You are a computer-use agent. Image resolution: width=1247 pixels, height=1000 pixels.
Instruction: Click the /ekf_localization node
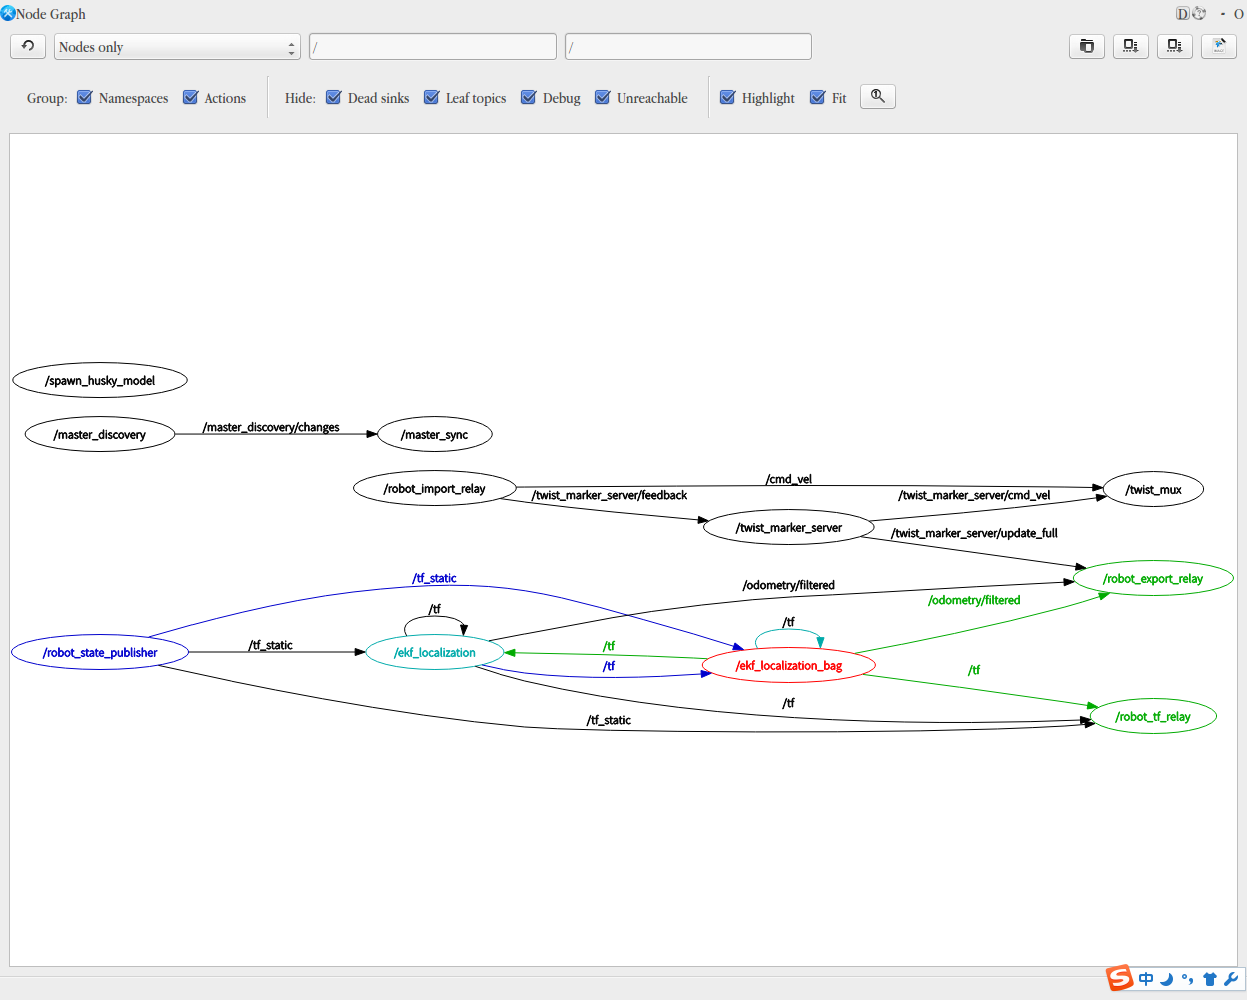[435, 652]
